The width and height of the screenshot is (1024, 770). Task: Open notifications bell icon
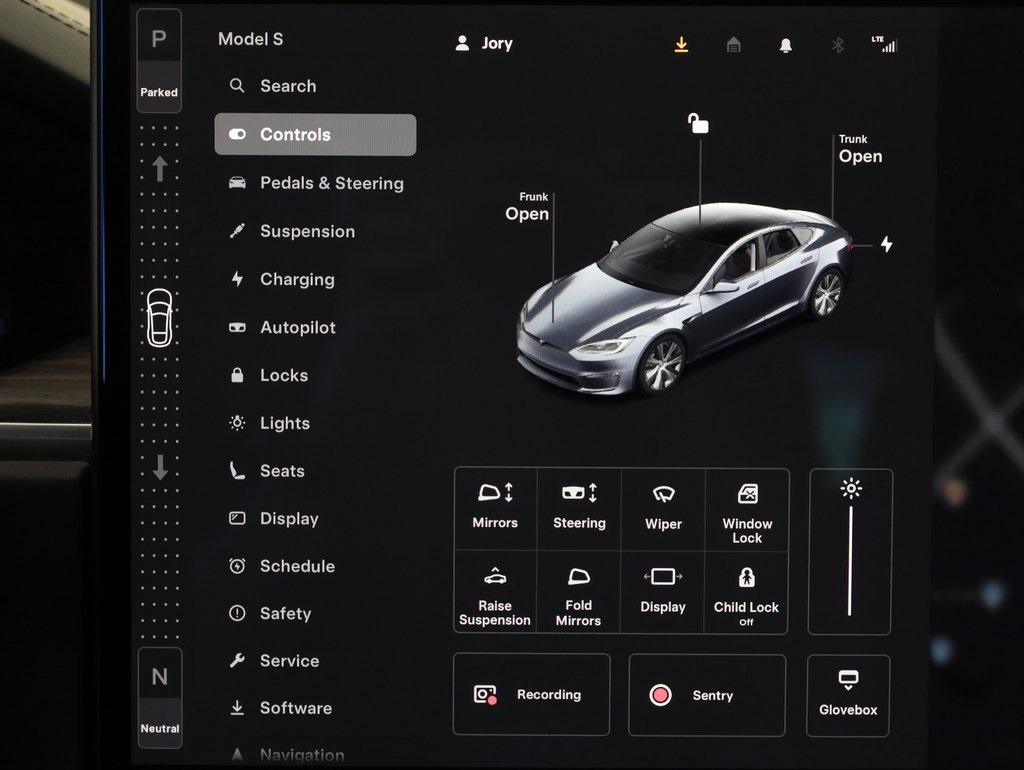[x=786, y=45]
